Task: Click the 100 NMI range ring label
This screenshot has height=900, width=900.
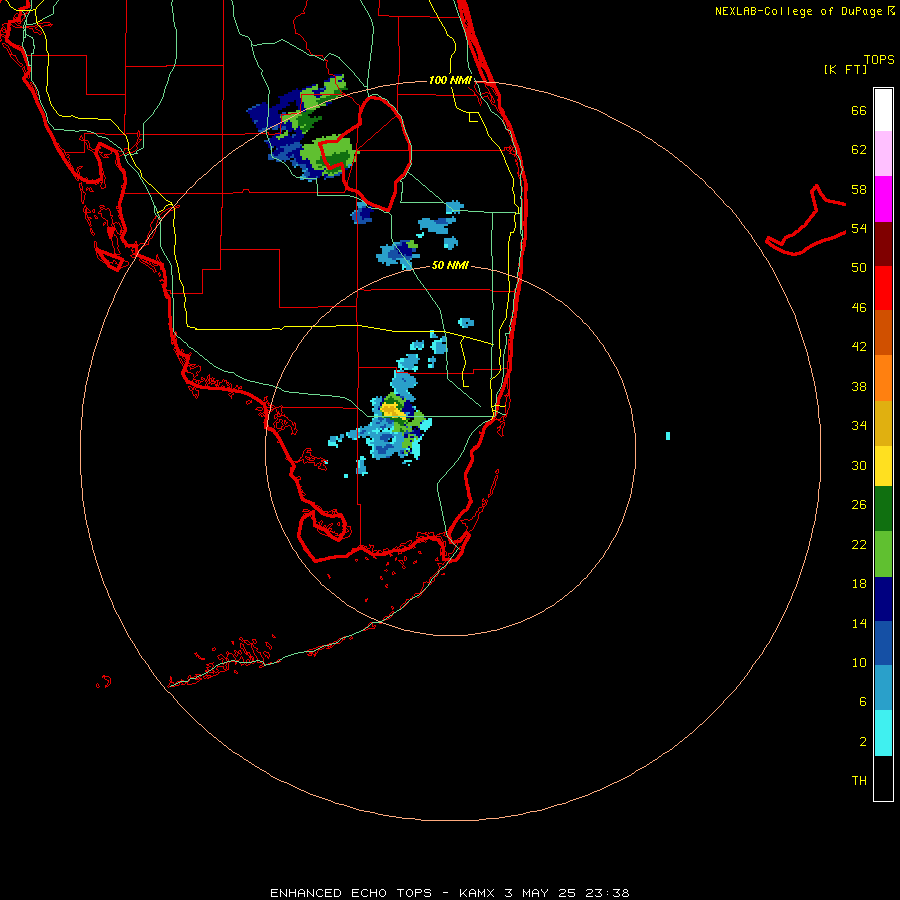Action: (450, 80)
